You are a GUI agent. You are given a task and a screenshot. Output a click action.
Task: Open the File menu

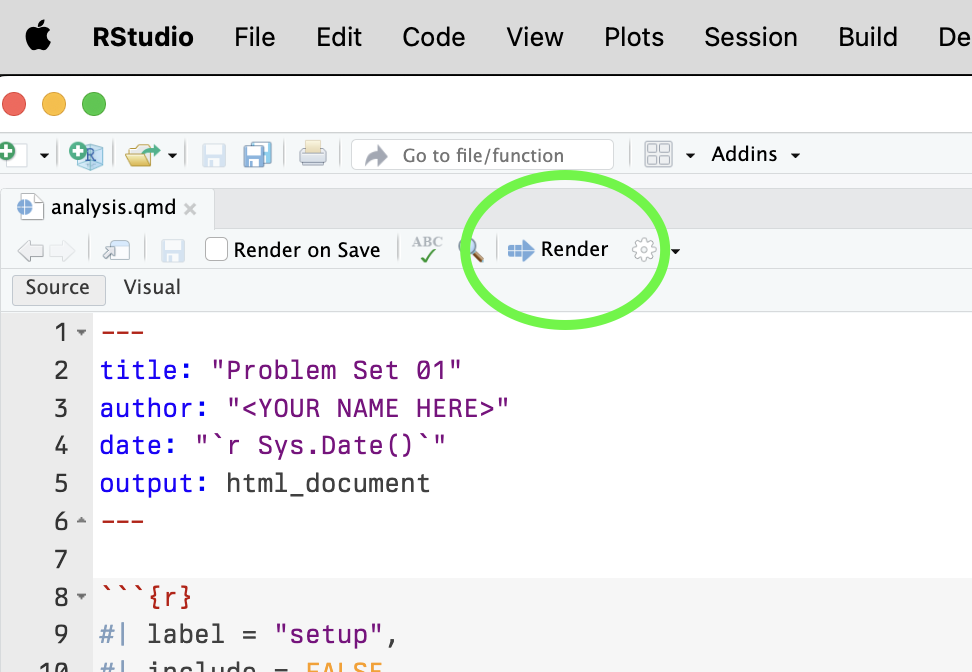tap(255, 37)
